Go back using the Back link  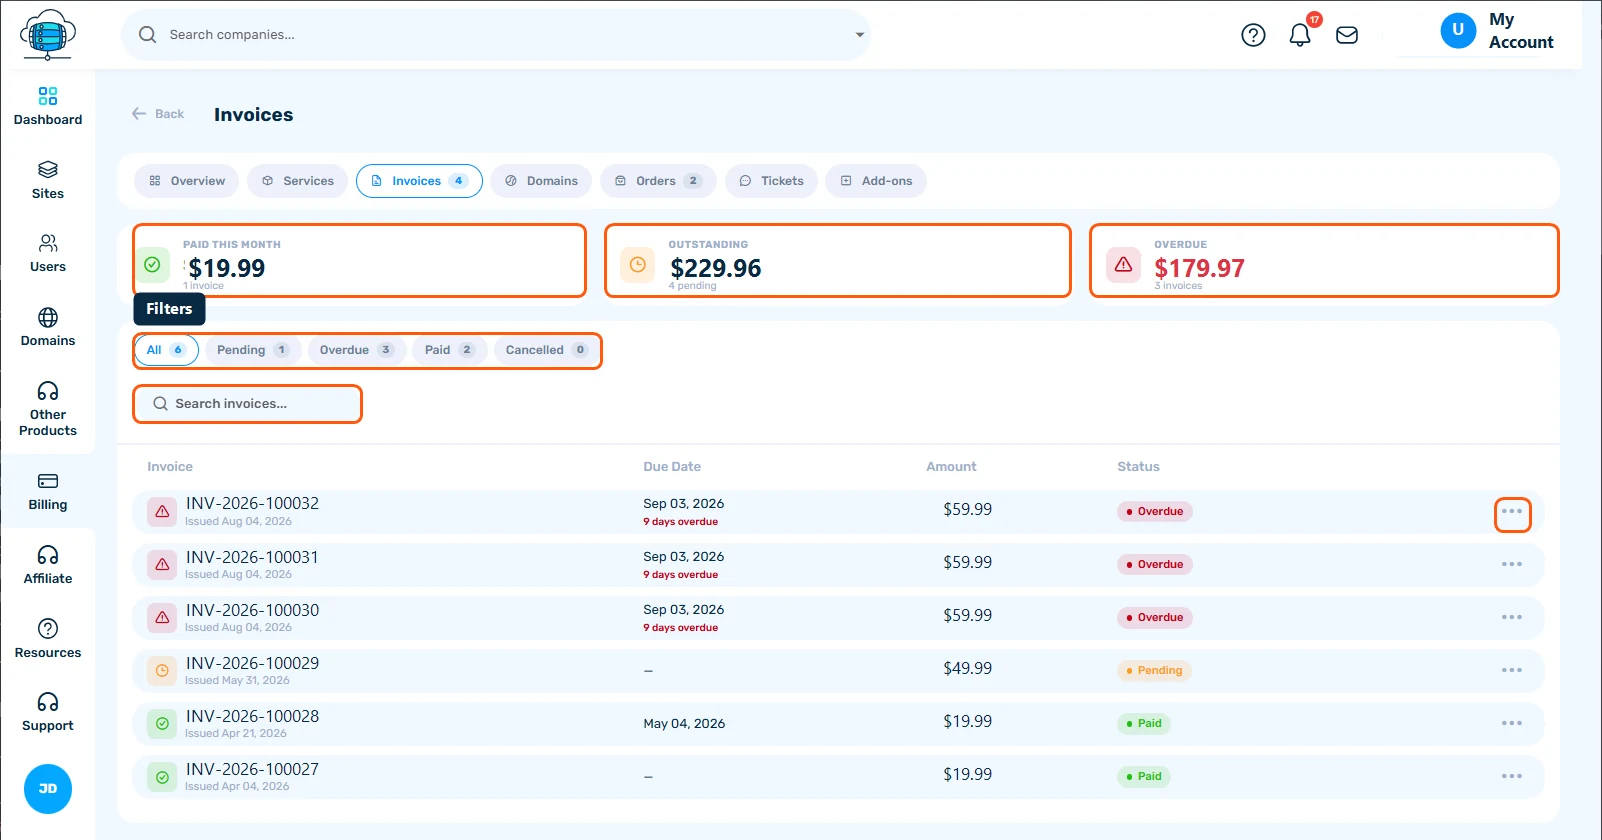[x=158, y=114]
